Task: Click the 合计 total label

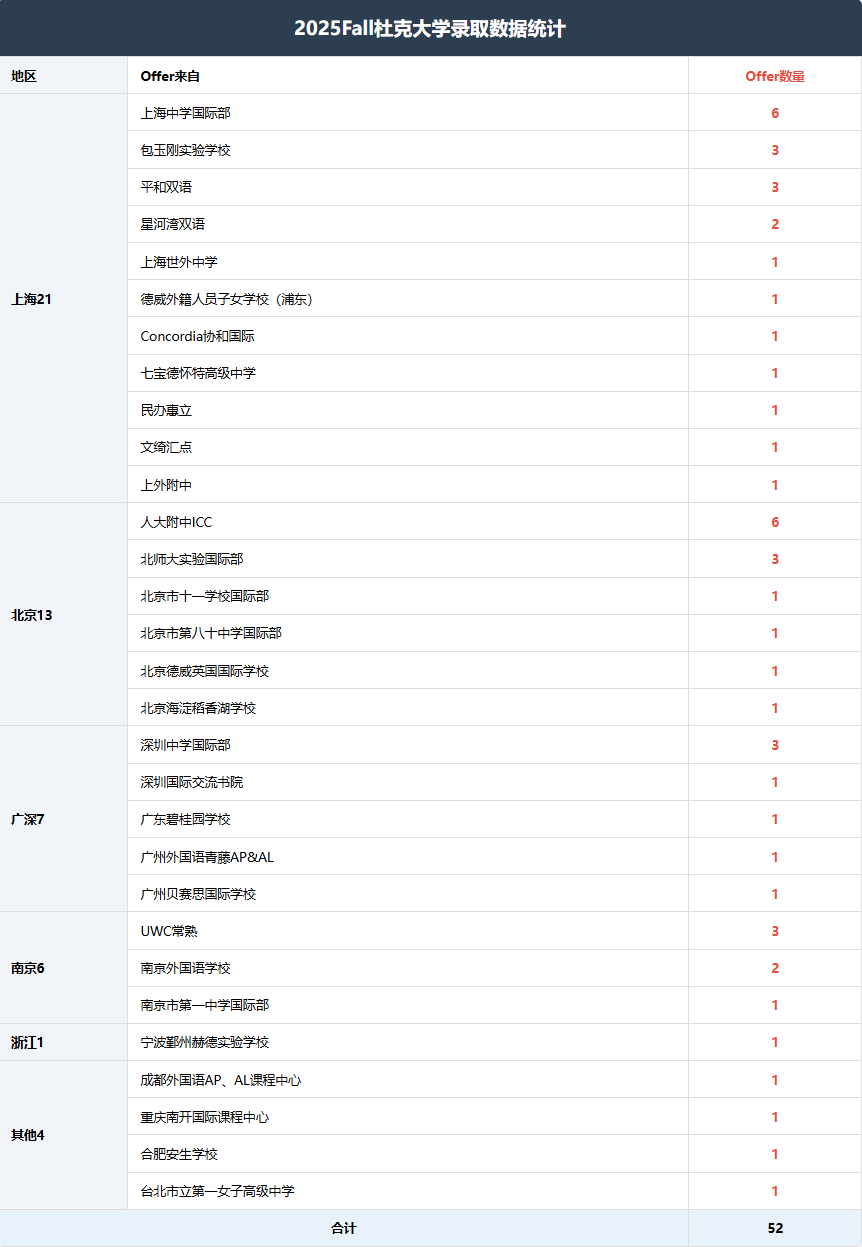Action: pyautogui.click(x=343, y=1228)
